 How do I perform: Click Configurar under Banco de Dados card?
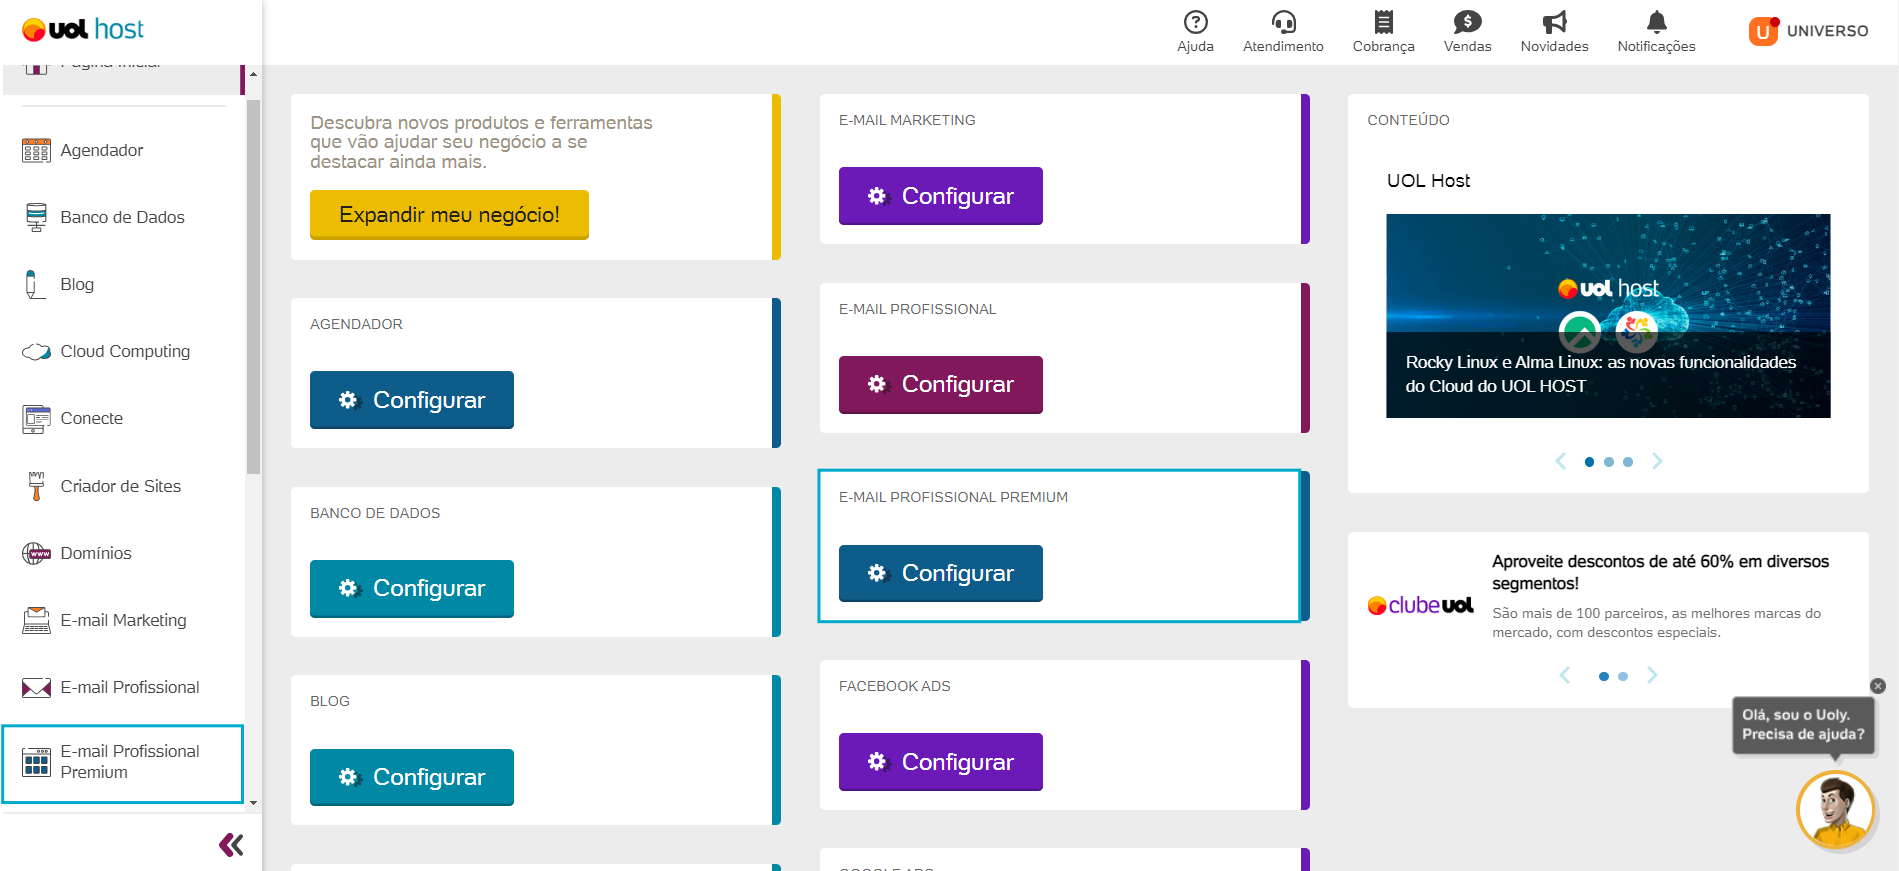(412, 589)
